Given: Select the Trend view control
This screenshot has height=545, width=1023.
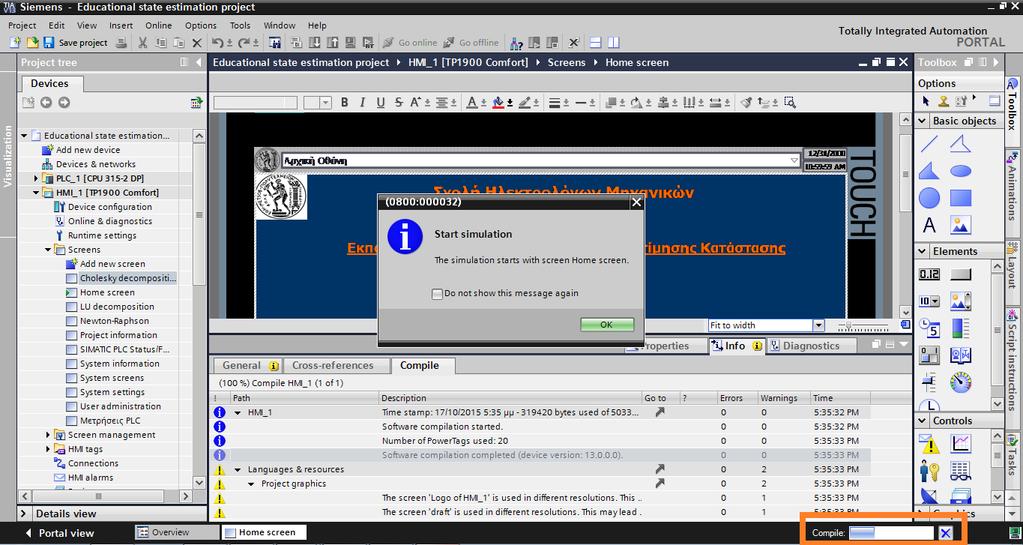Looking at the screenshot, I should click(960, 444).
